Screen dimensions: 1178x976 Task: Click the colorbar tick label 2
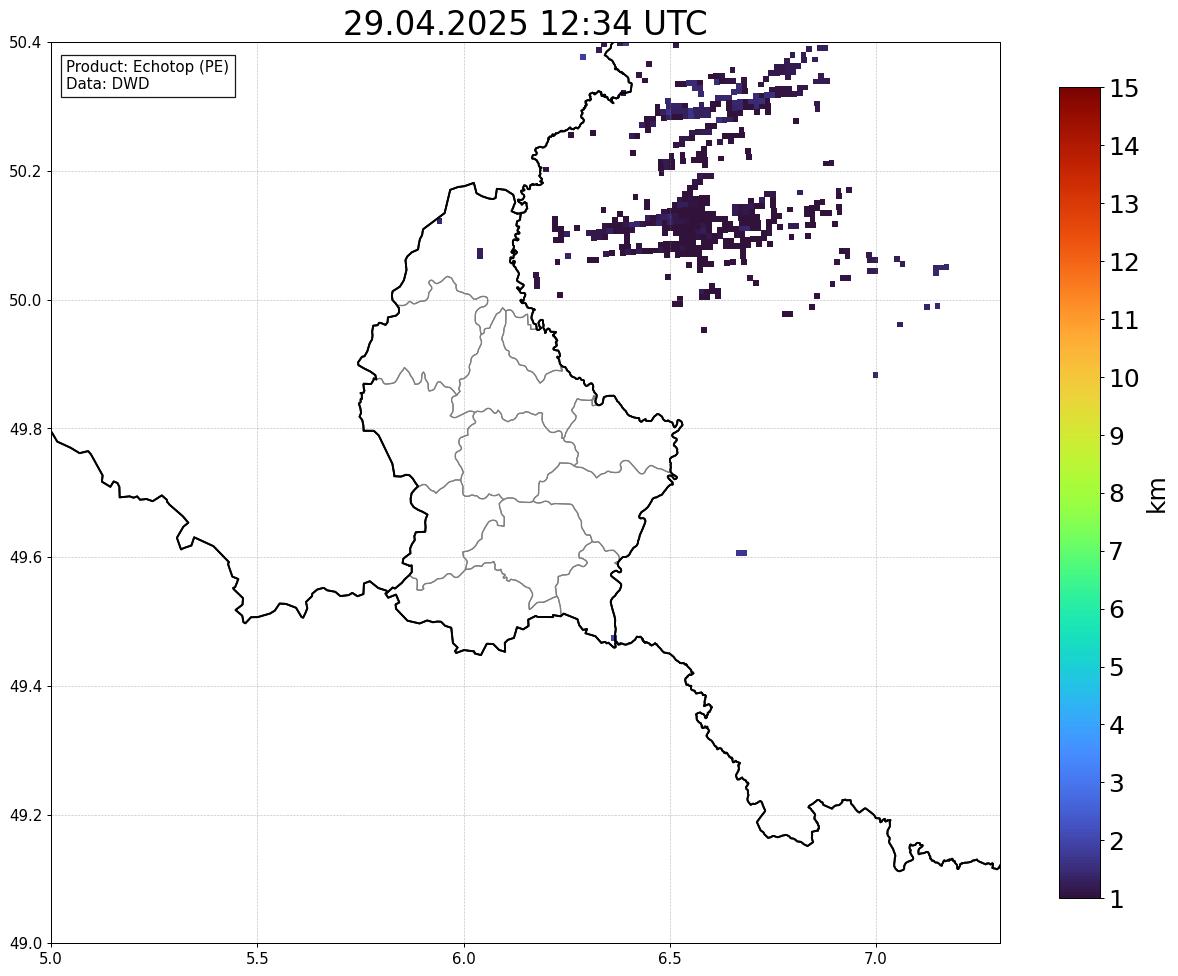point(1117,841)
